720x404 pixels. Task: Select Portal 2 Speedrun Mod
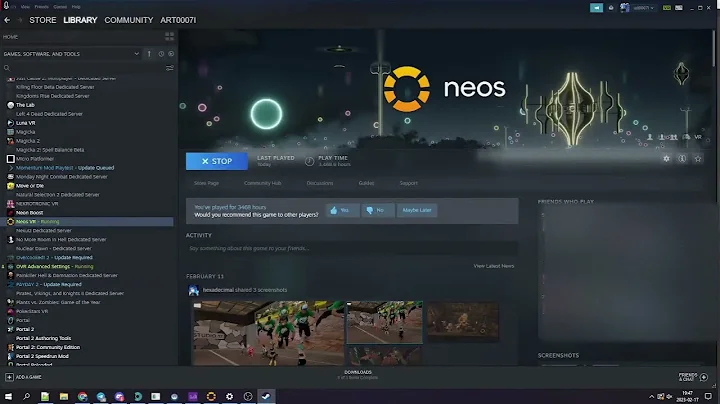[x=42, y=356]
